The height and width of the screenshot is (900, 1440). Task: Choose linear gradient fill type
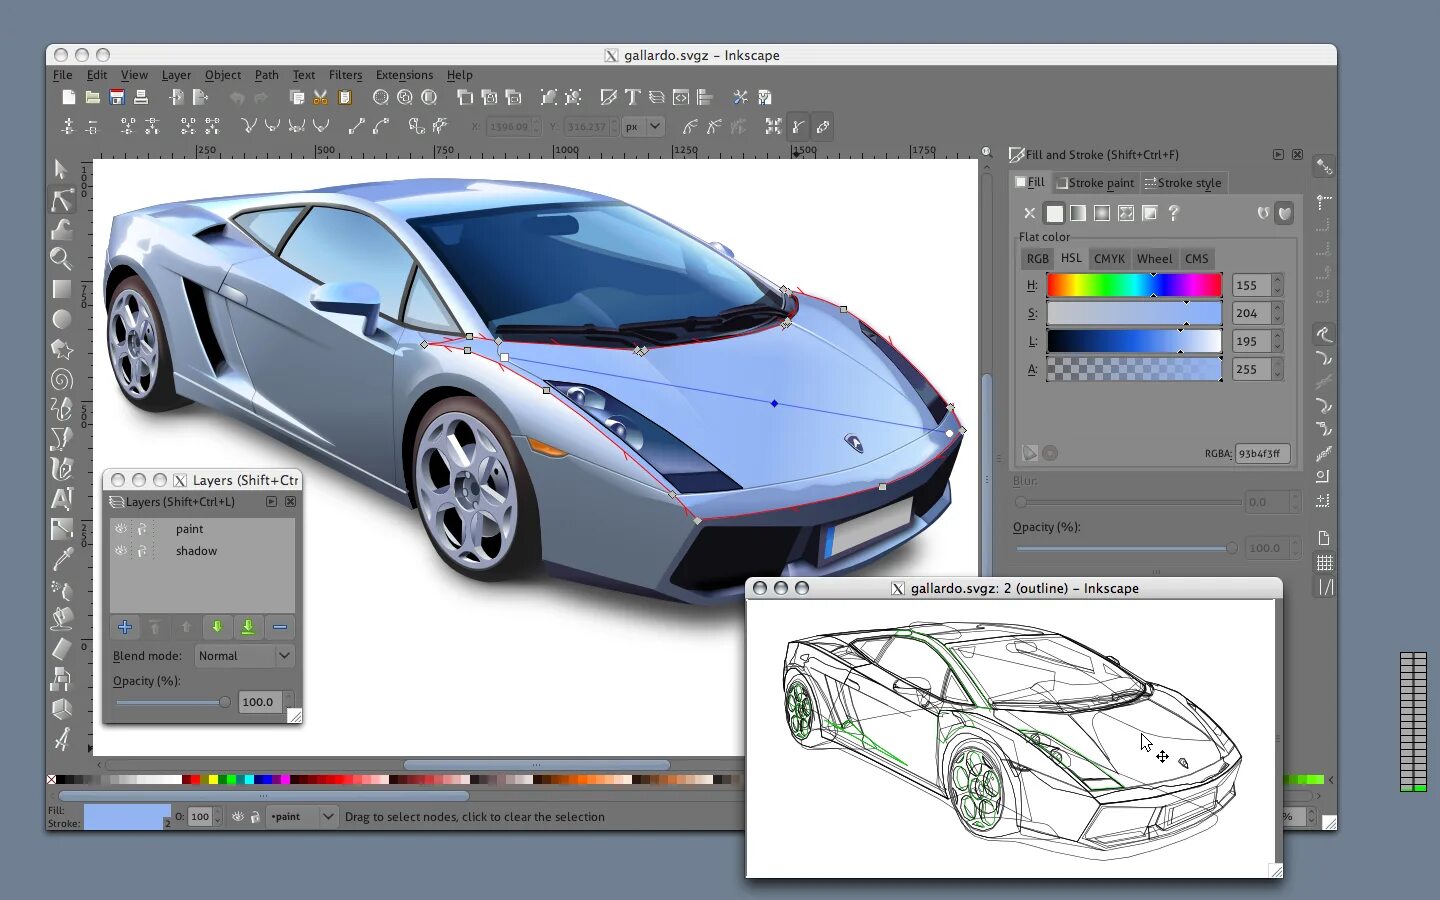[x=1078, y=213]
